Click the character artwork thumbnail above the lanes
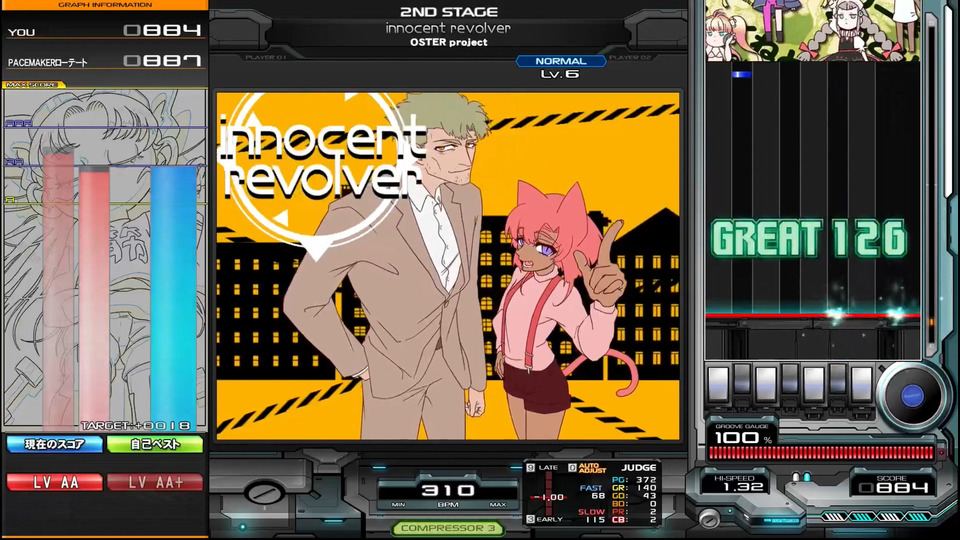 click(x=813, y=30)
